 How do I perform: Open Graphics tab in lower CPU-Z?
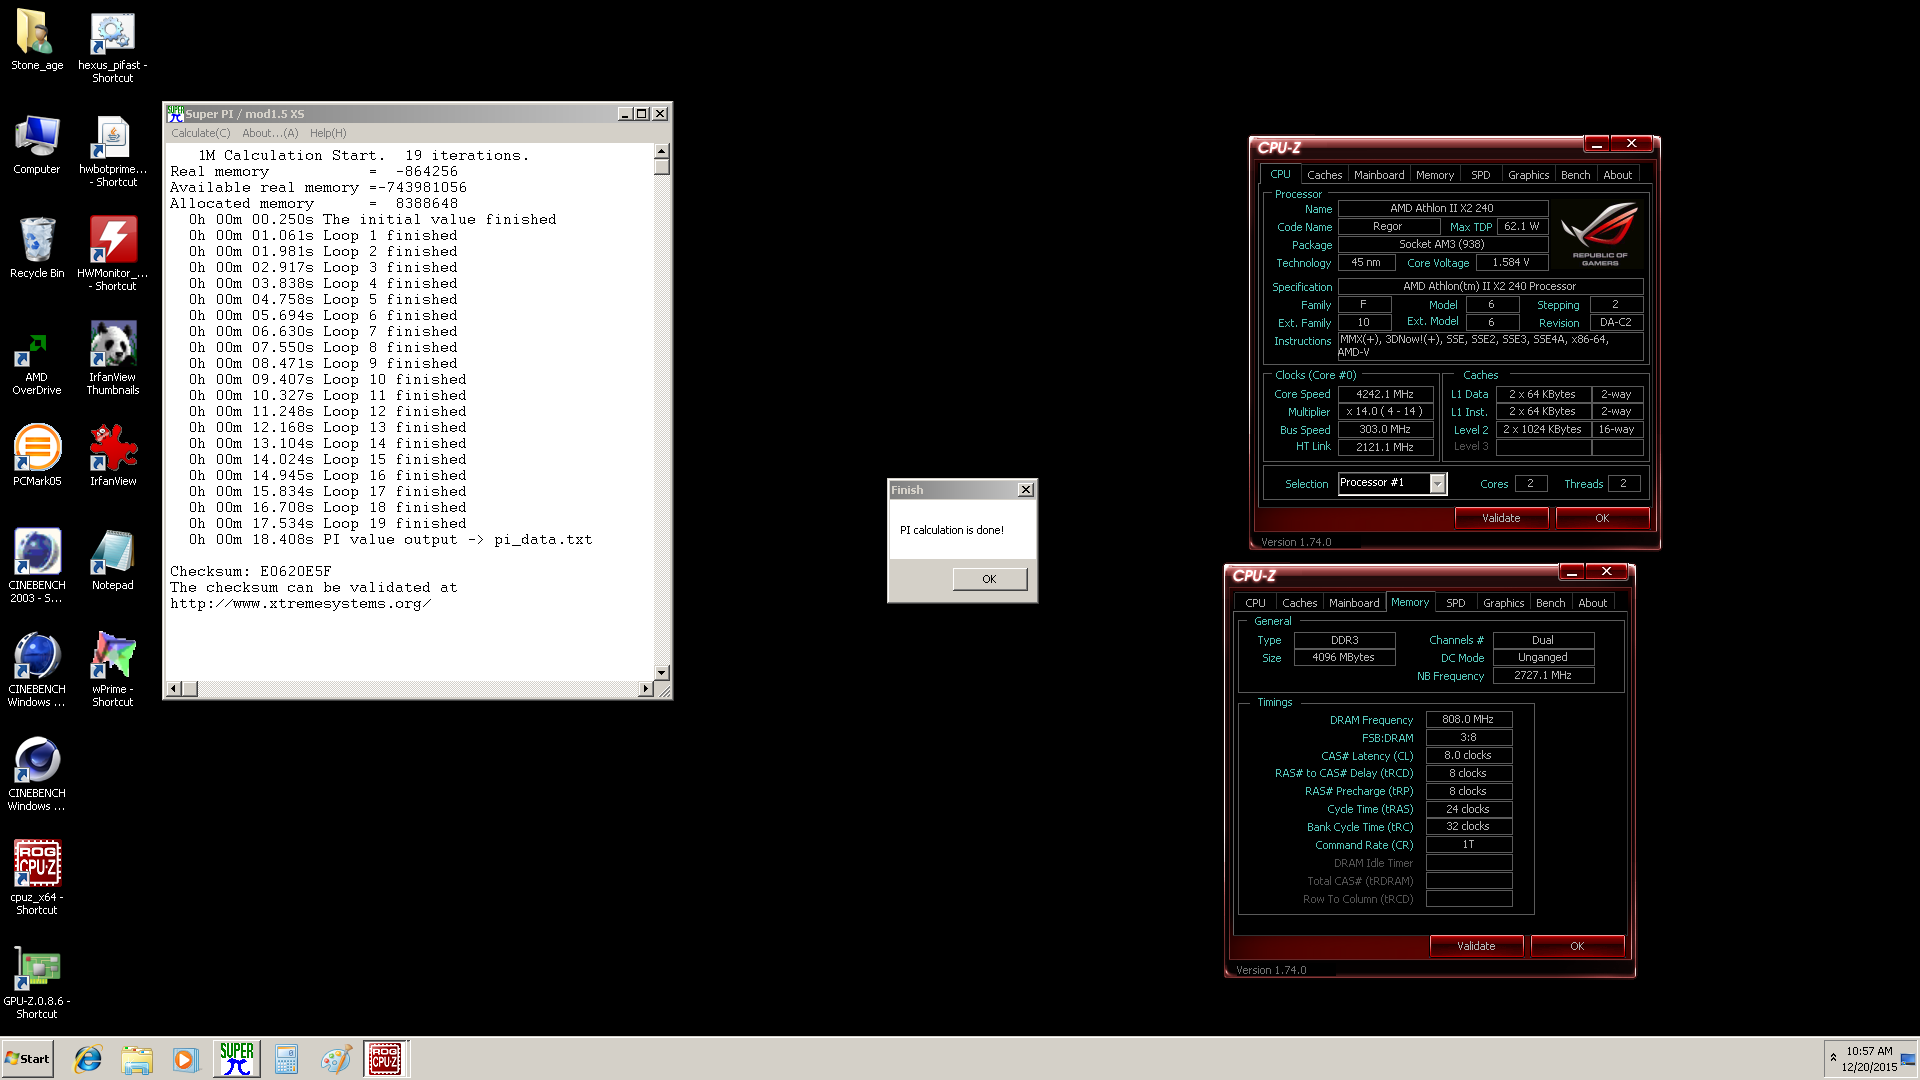[1503, 603]
